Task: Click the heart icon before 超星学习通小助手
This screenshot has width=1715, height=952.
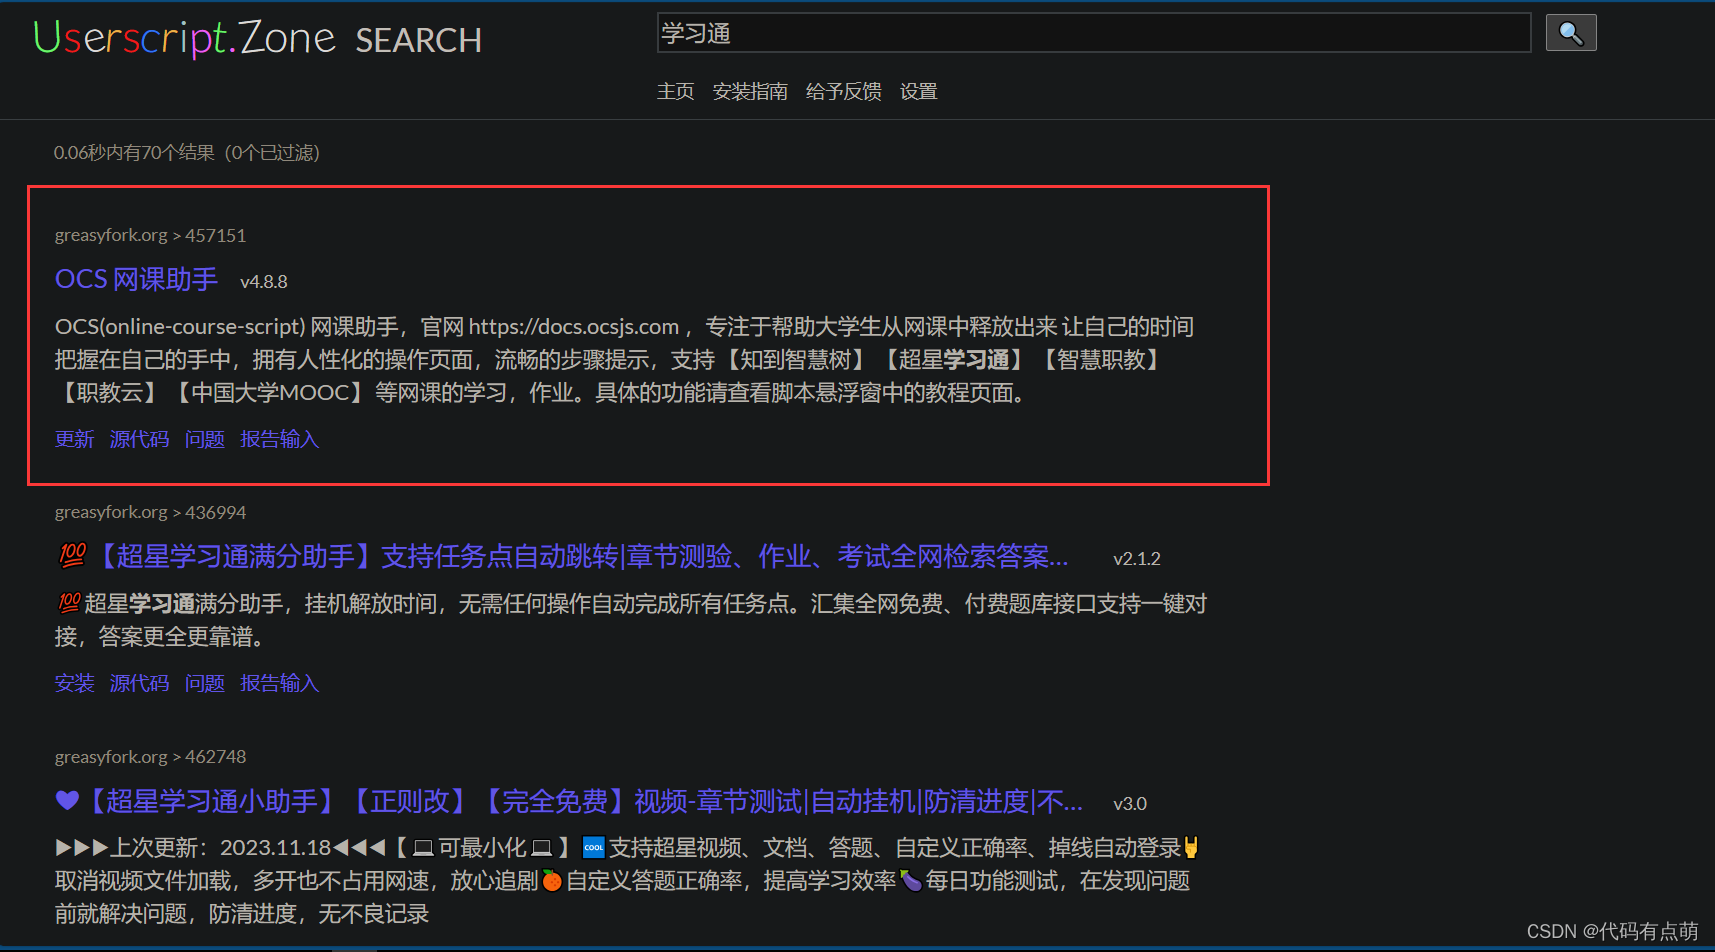Action: coord(67,800)
